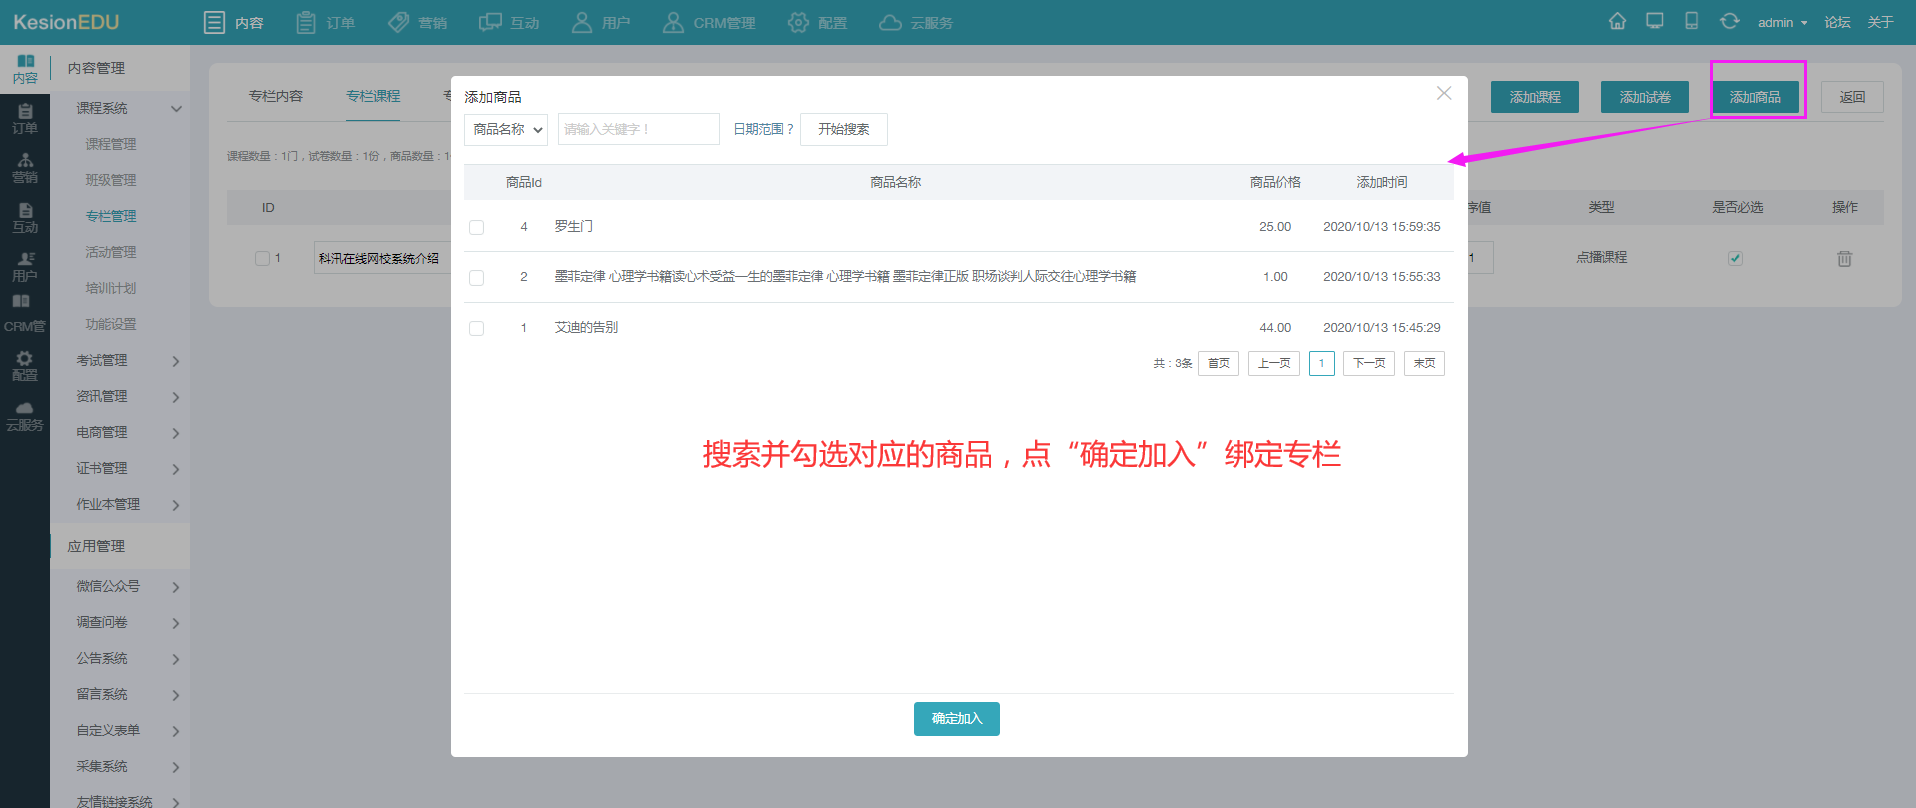Click the 返回 button

point(1852,97)
